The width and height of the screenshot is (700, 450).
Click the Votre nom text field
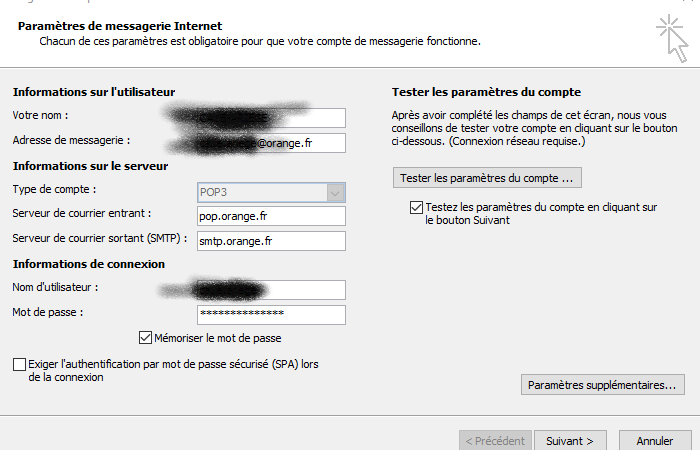[271, 118]
